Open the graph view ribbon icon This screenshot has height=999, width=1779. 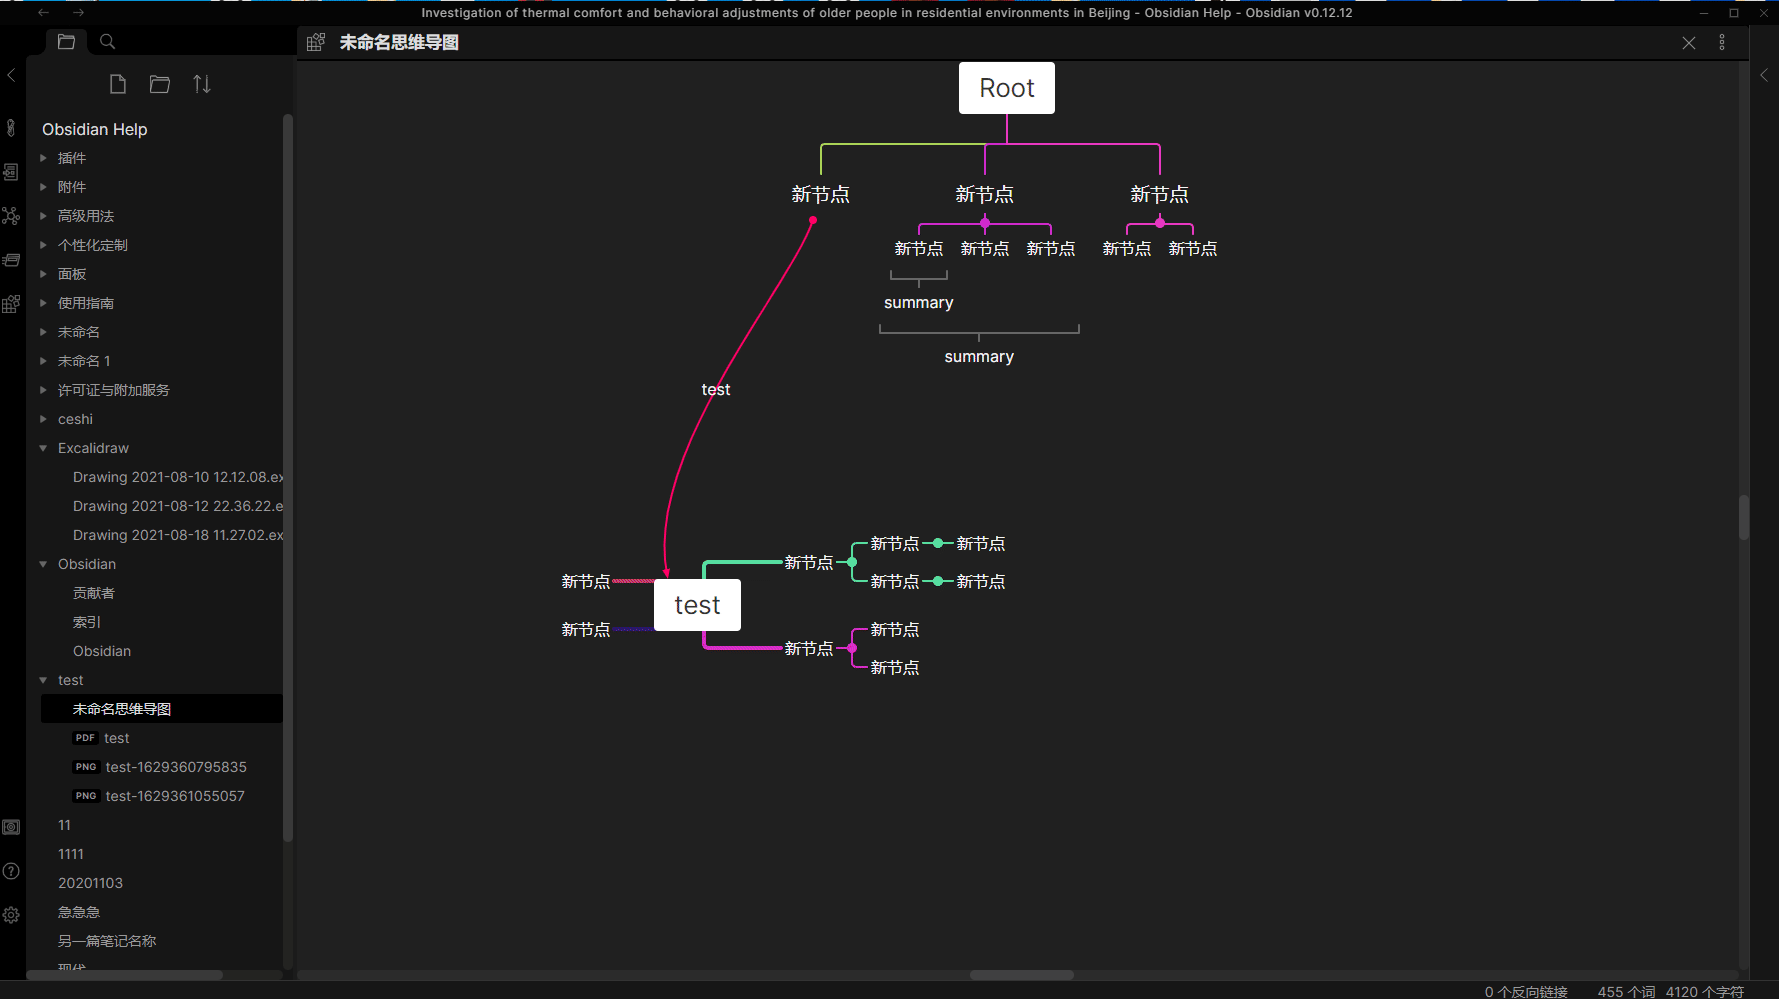11,216
